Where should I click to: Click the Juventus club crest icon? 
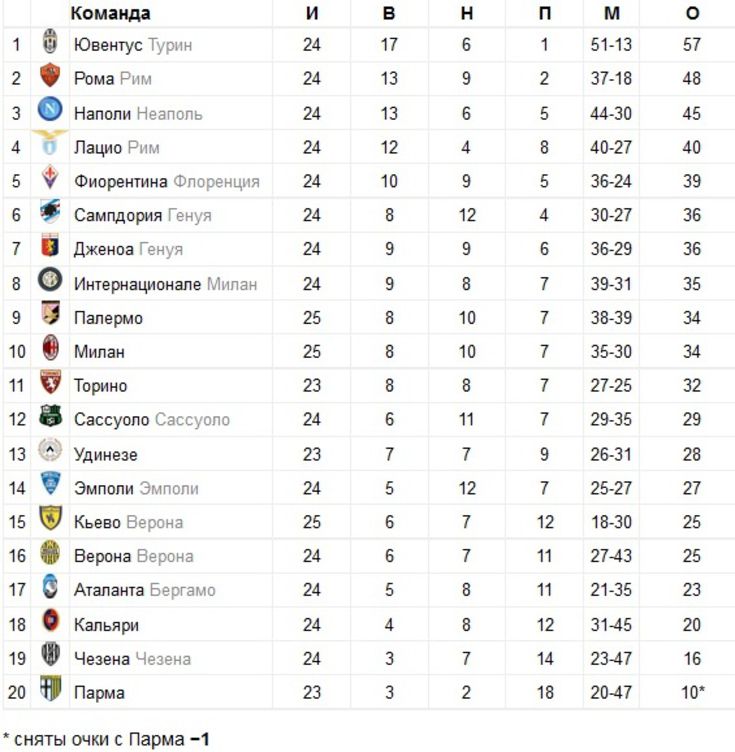pos(50,41)
